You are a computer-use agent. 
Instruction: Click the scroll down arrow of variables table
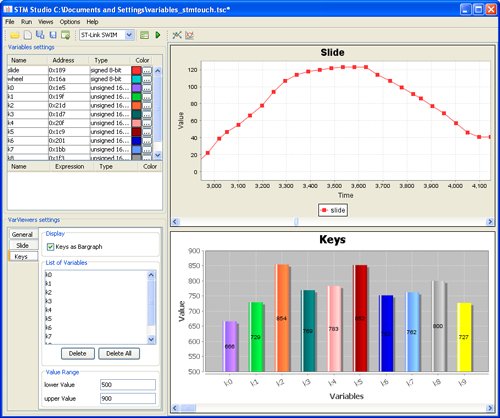[158, 155]
